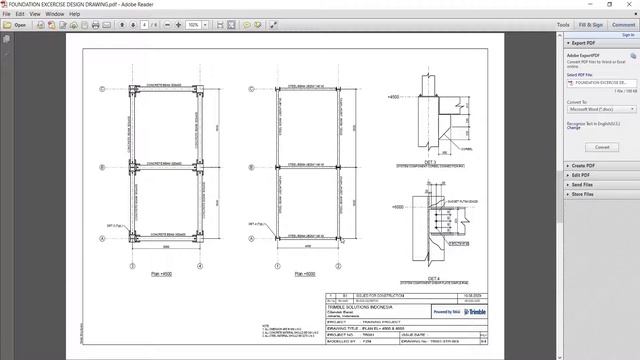Click the Highlight text toolbar icon
Screen dimensions: 640x360
pos(258,25)
